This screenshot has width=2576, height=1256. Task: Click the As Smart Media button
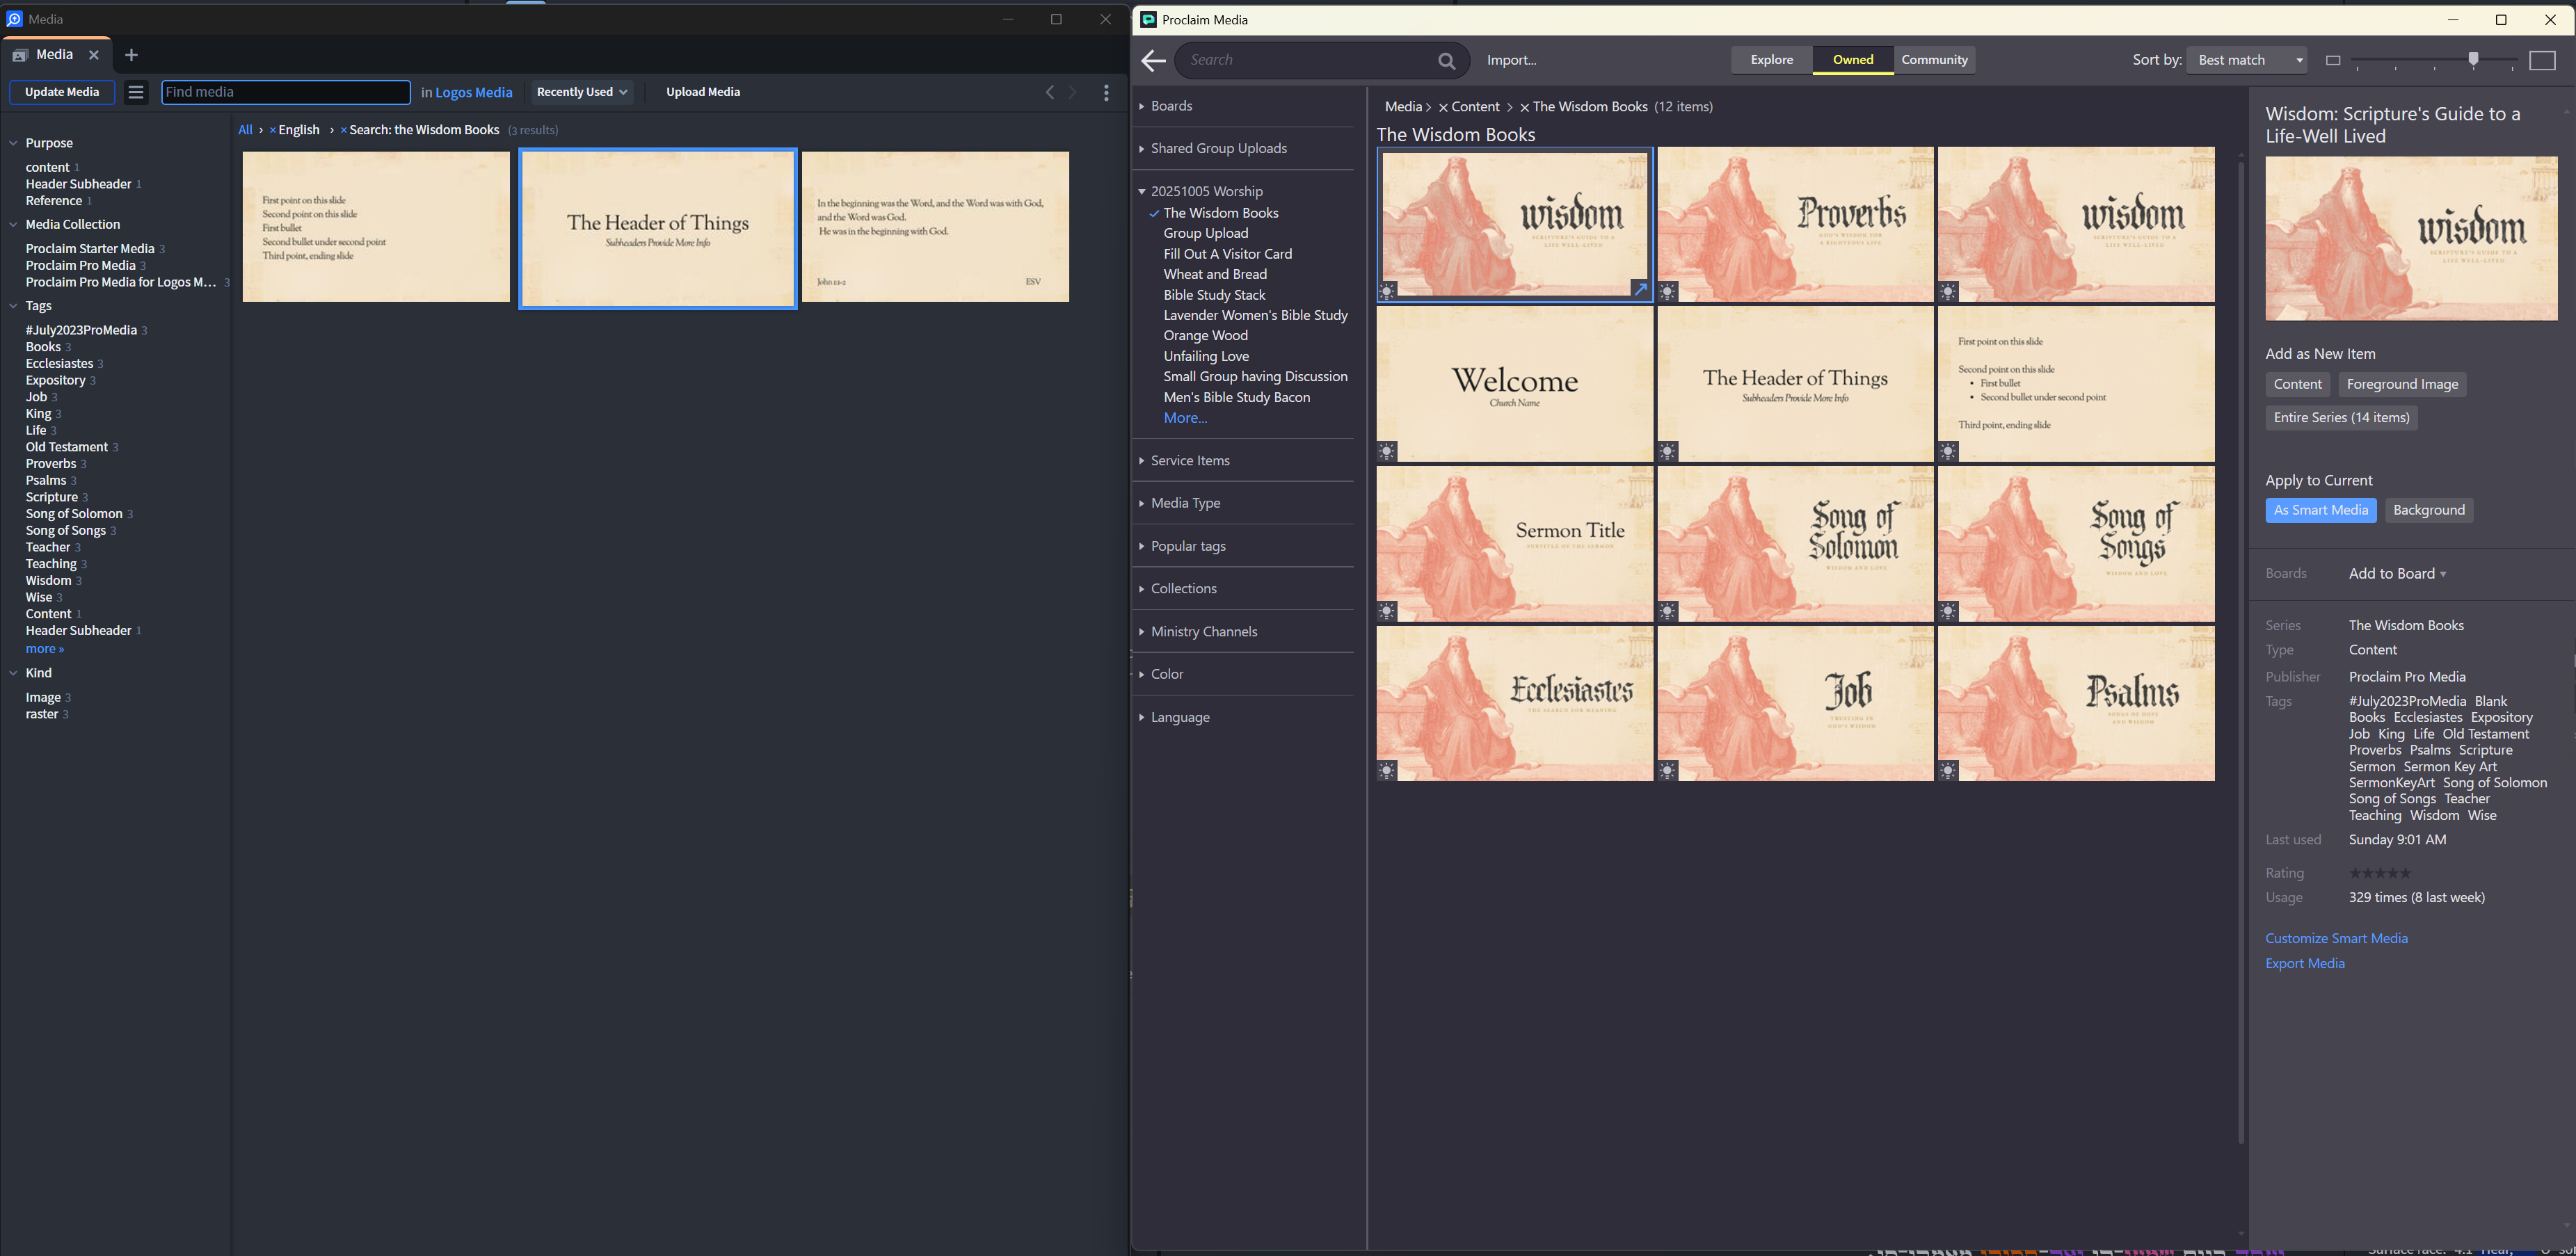point(2320,510)
